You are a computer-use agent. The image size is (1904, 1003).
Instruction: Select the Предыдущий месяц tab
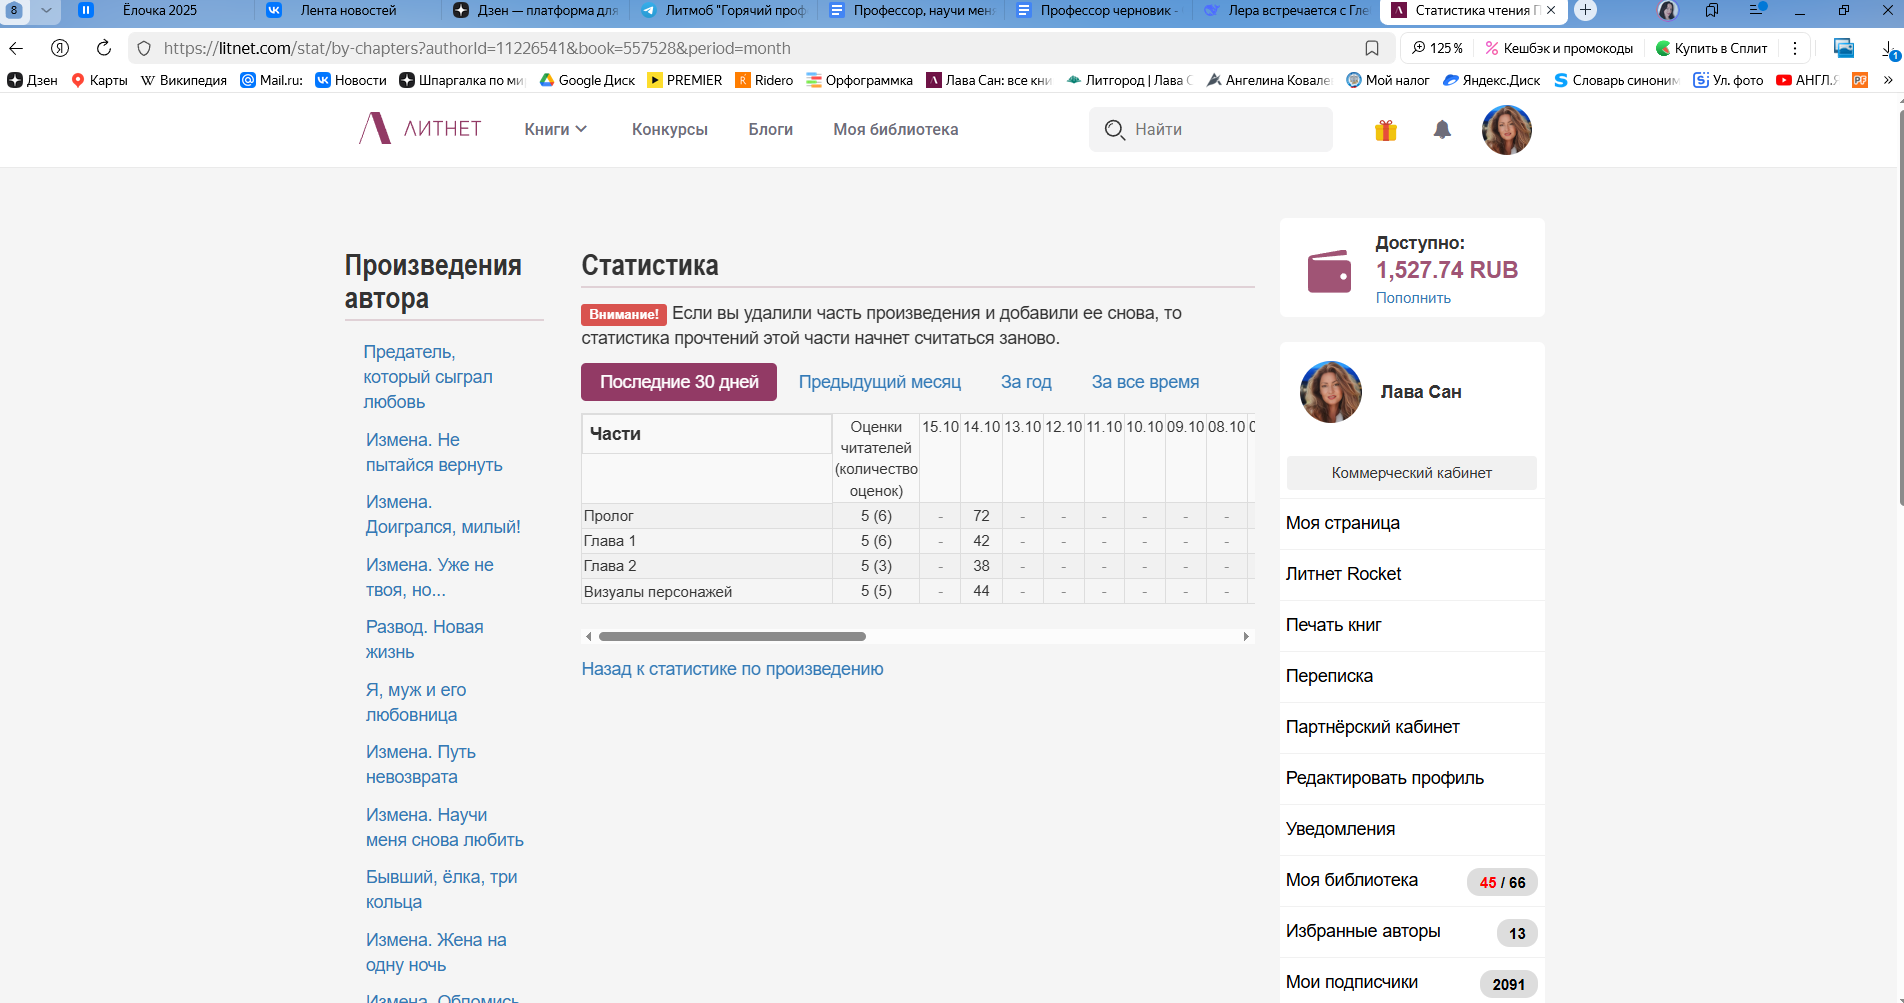[x=880, y=382]
